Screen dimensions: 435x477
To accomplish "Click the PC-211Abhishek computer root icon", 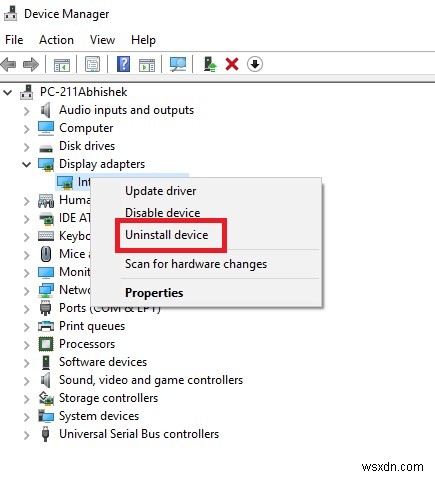I will [27, 92].
